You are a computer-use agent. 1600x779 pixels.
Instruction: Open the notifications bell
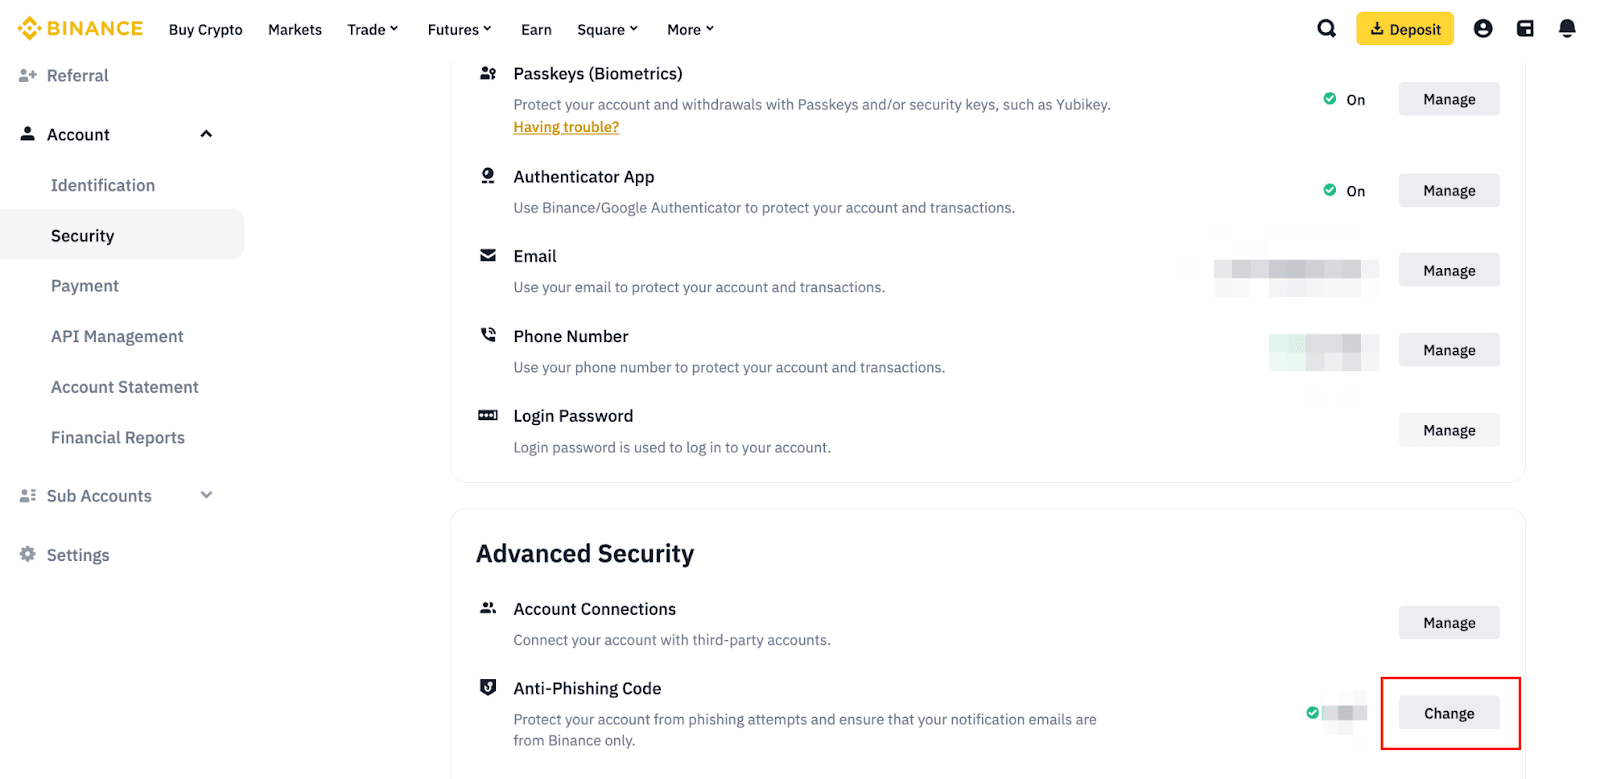point(1567,29)
